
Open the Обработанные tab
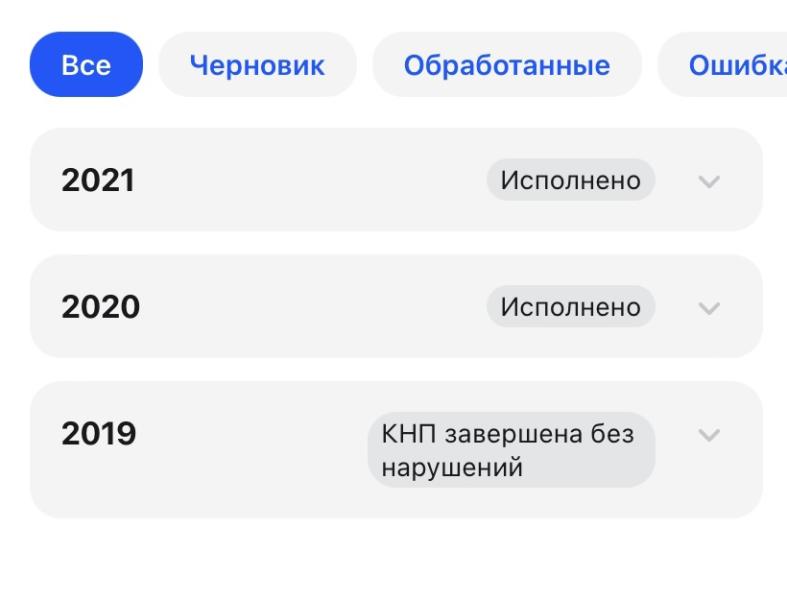[506, 65]
